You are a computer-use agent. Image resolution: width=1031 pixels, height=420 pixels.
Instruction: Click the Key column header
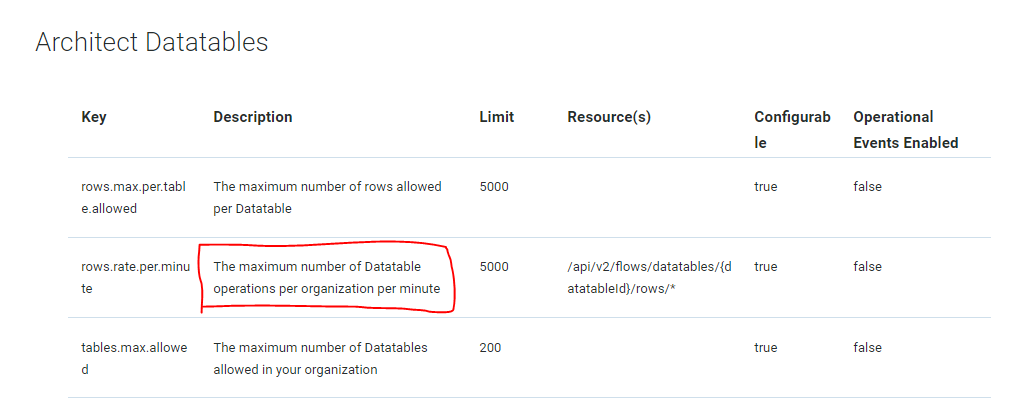click(94, 117)
